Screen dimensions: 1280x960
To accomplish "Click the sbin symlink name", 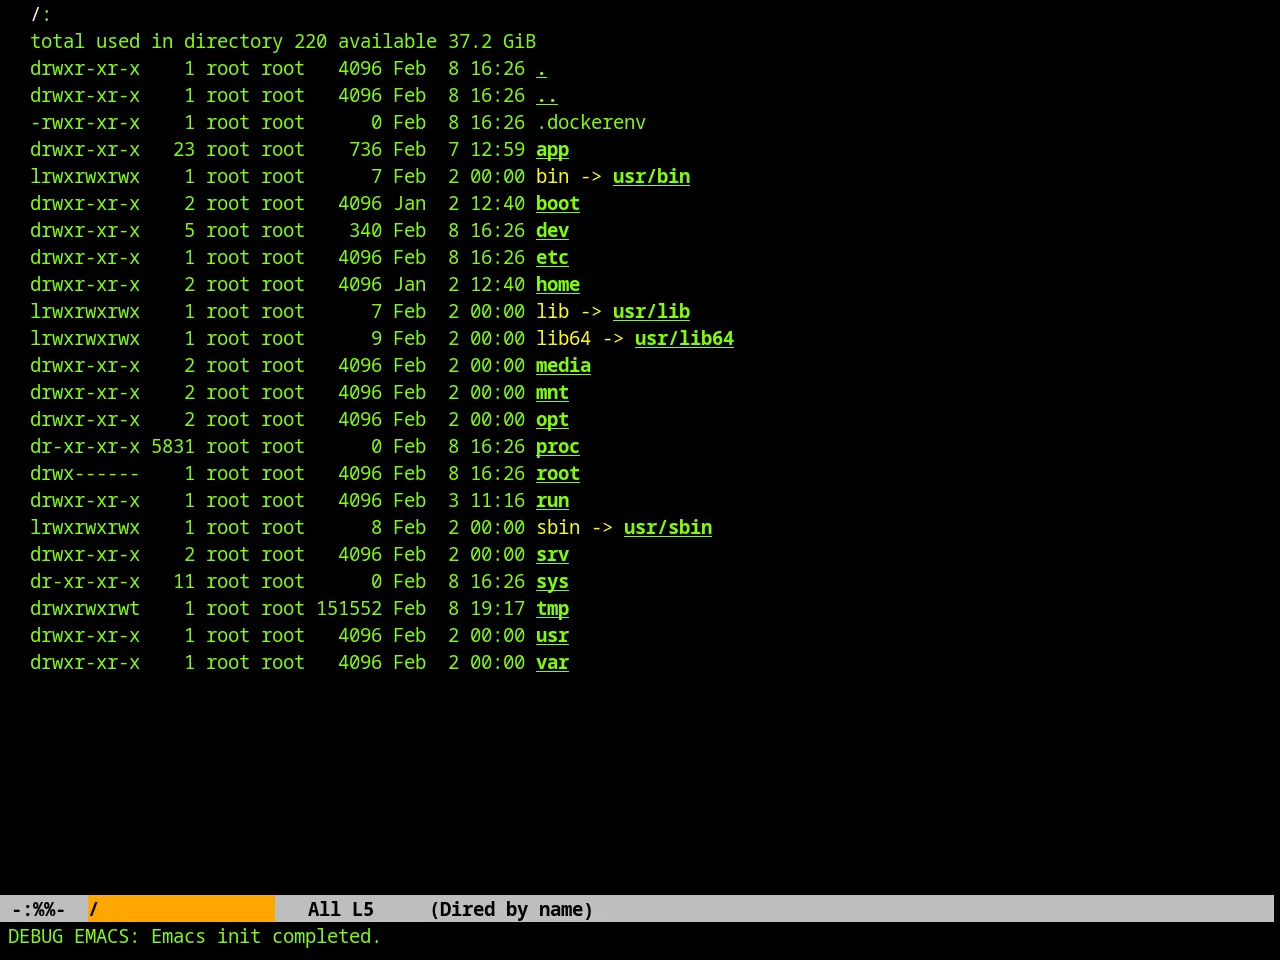I will click(558, 528).
